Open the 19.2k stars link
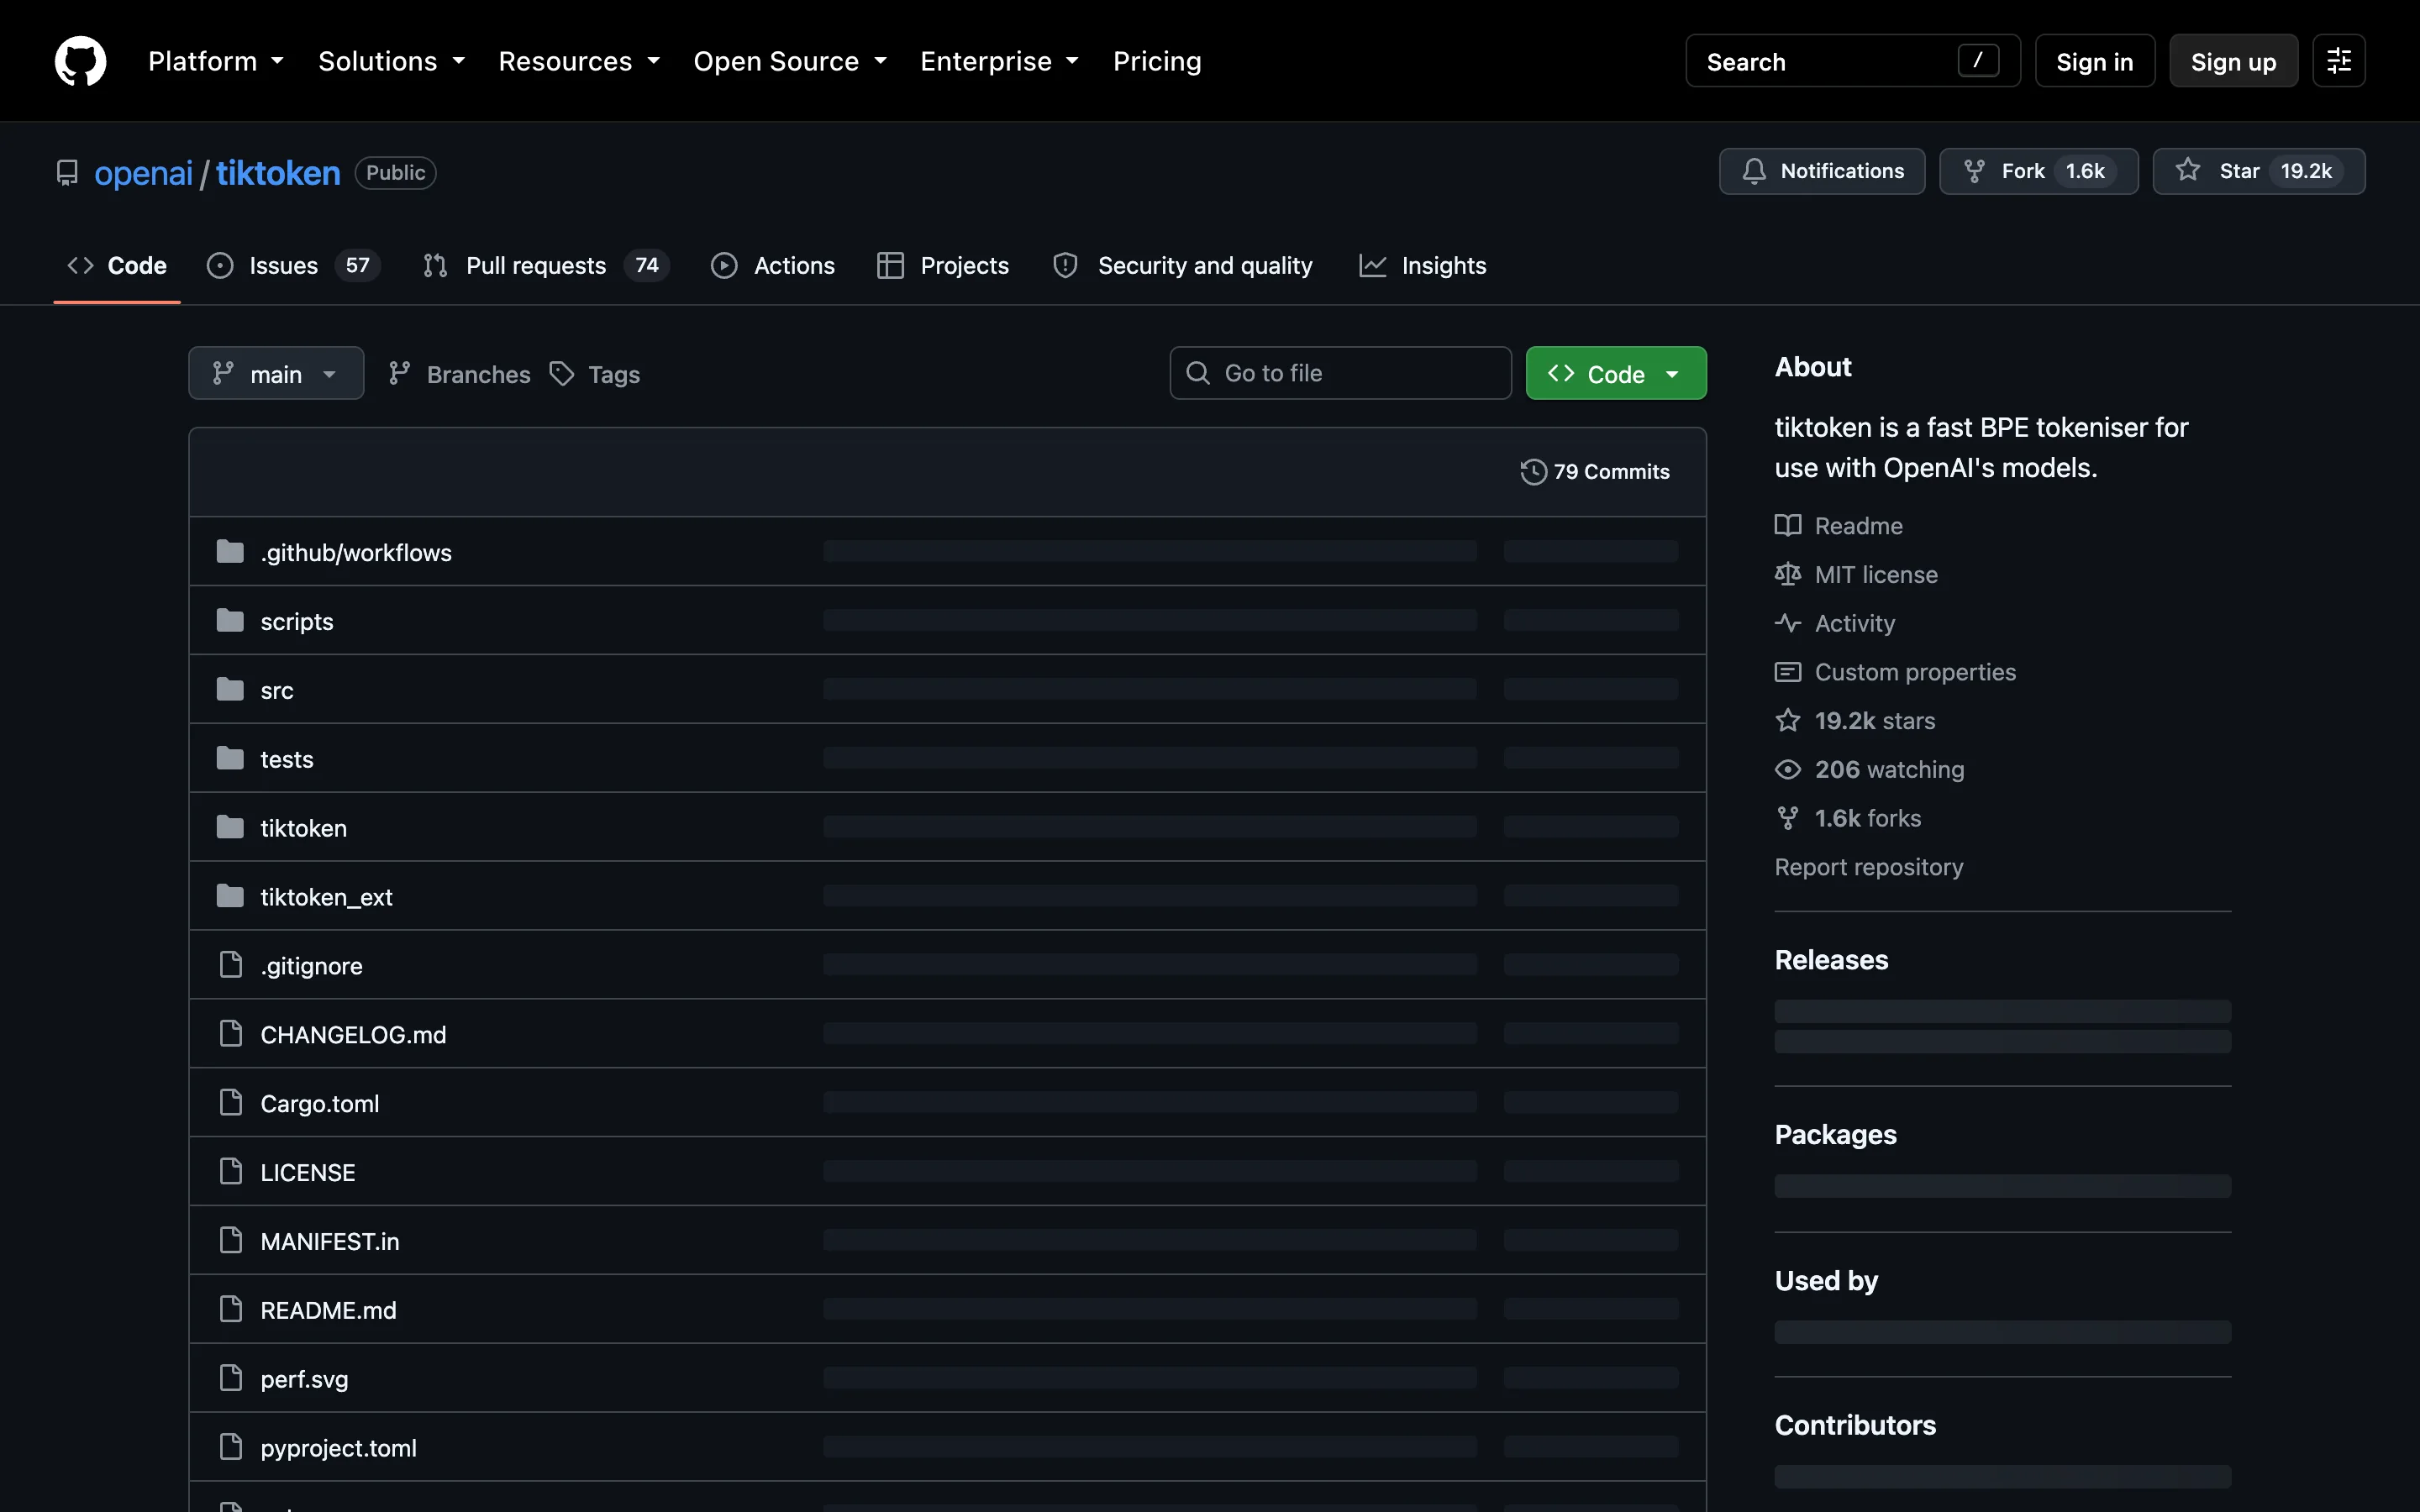The height and width of the screenshot is (1512, 2420). click(x=1855, y=721)
